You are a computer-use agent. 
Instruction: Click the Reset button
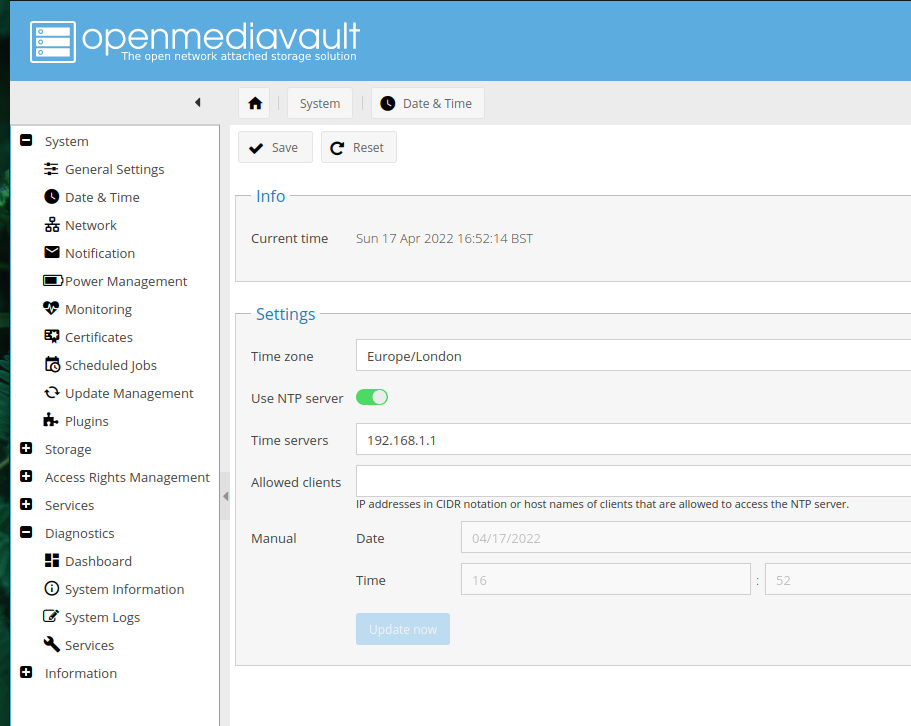(x=358, y=147)
